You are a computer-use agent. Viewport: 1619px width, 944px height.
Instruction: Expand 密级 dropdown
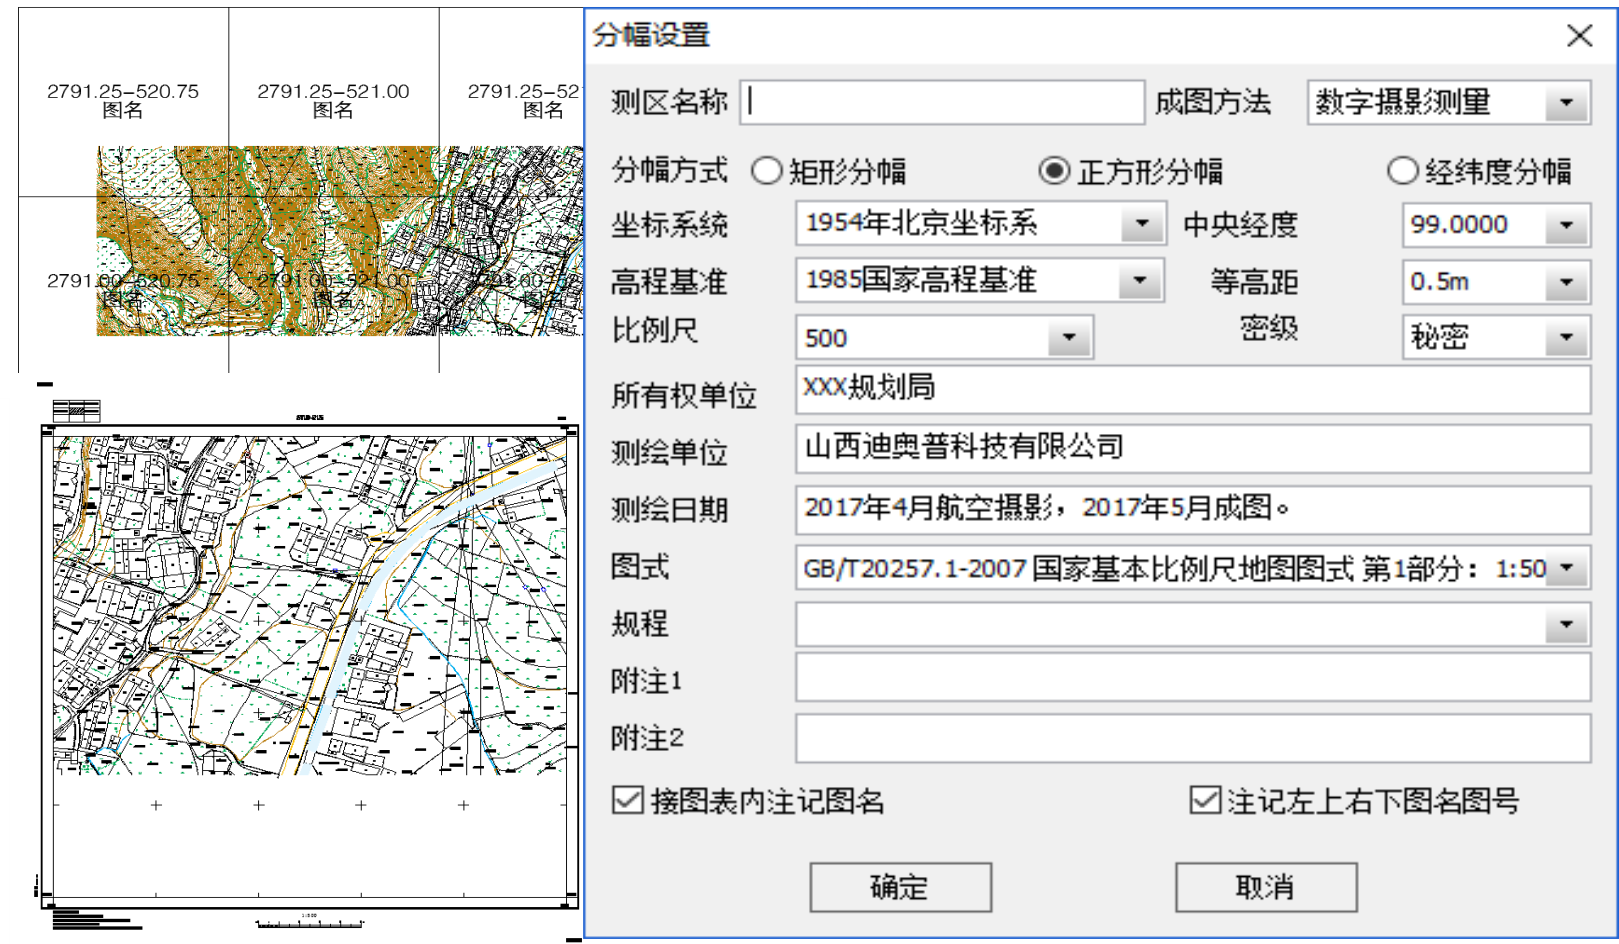click(1566, 338)
